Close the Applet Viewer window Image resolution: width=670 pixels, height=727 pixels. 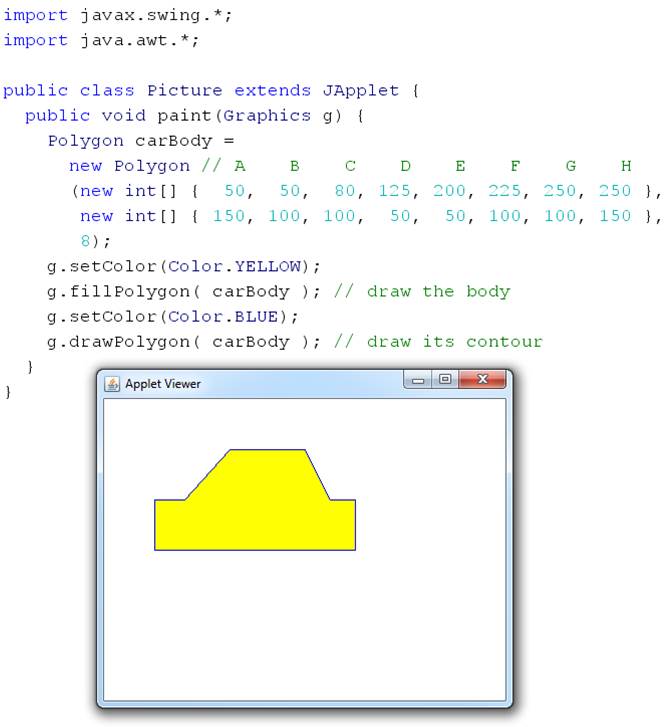coord(482,379)
